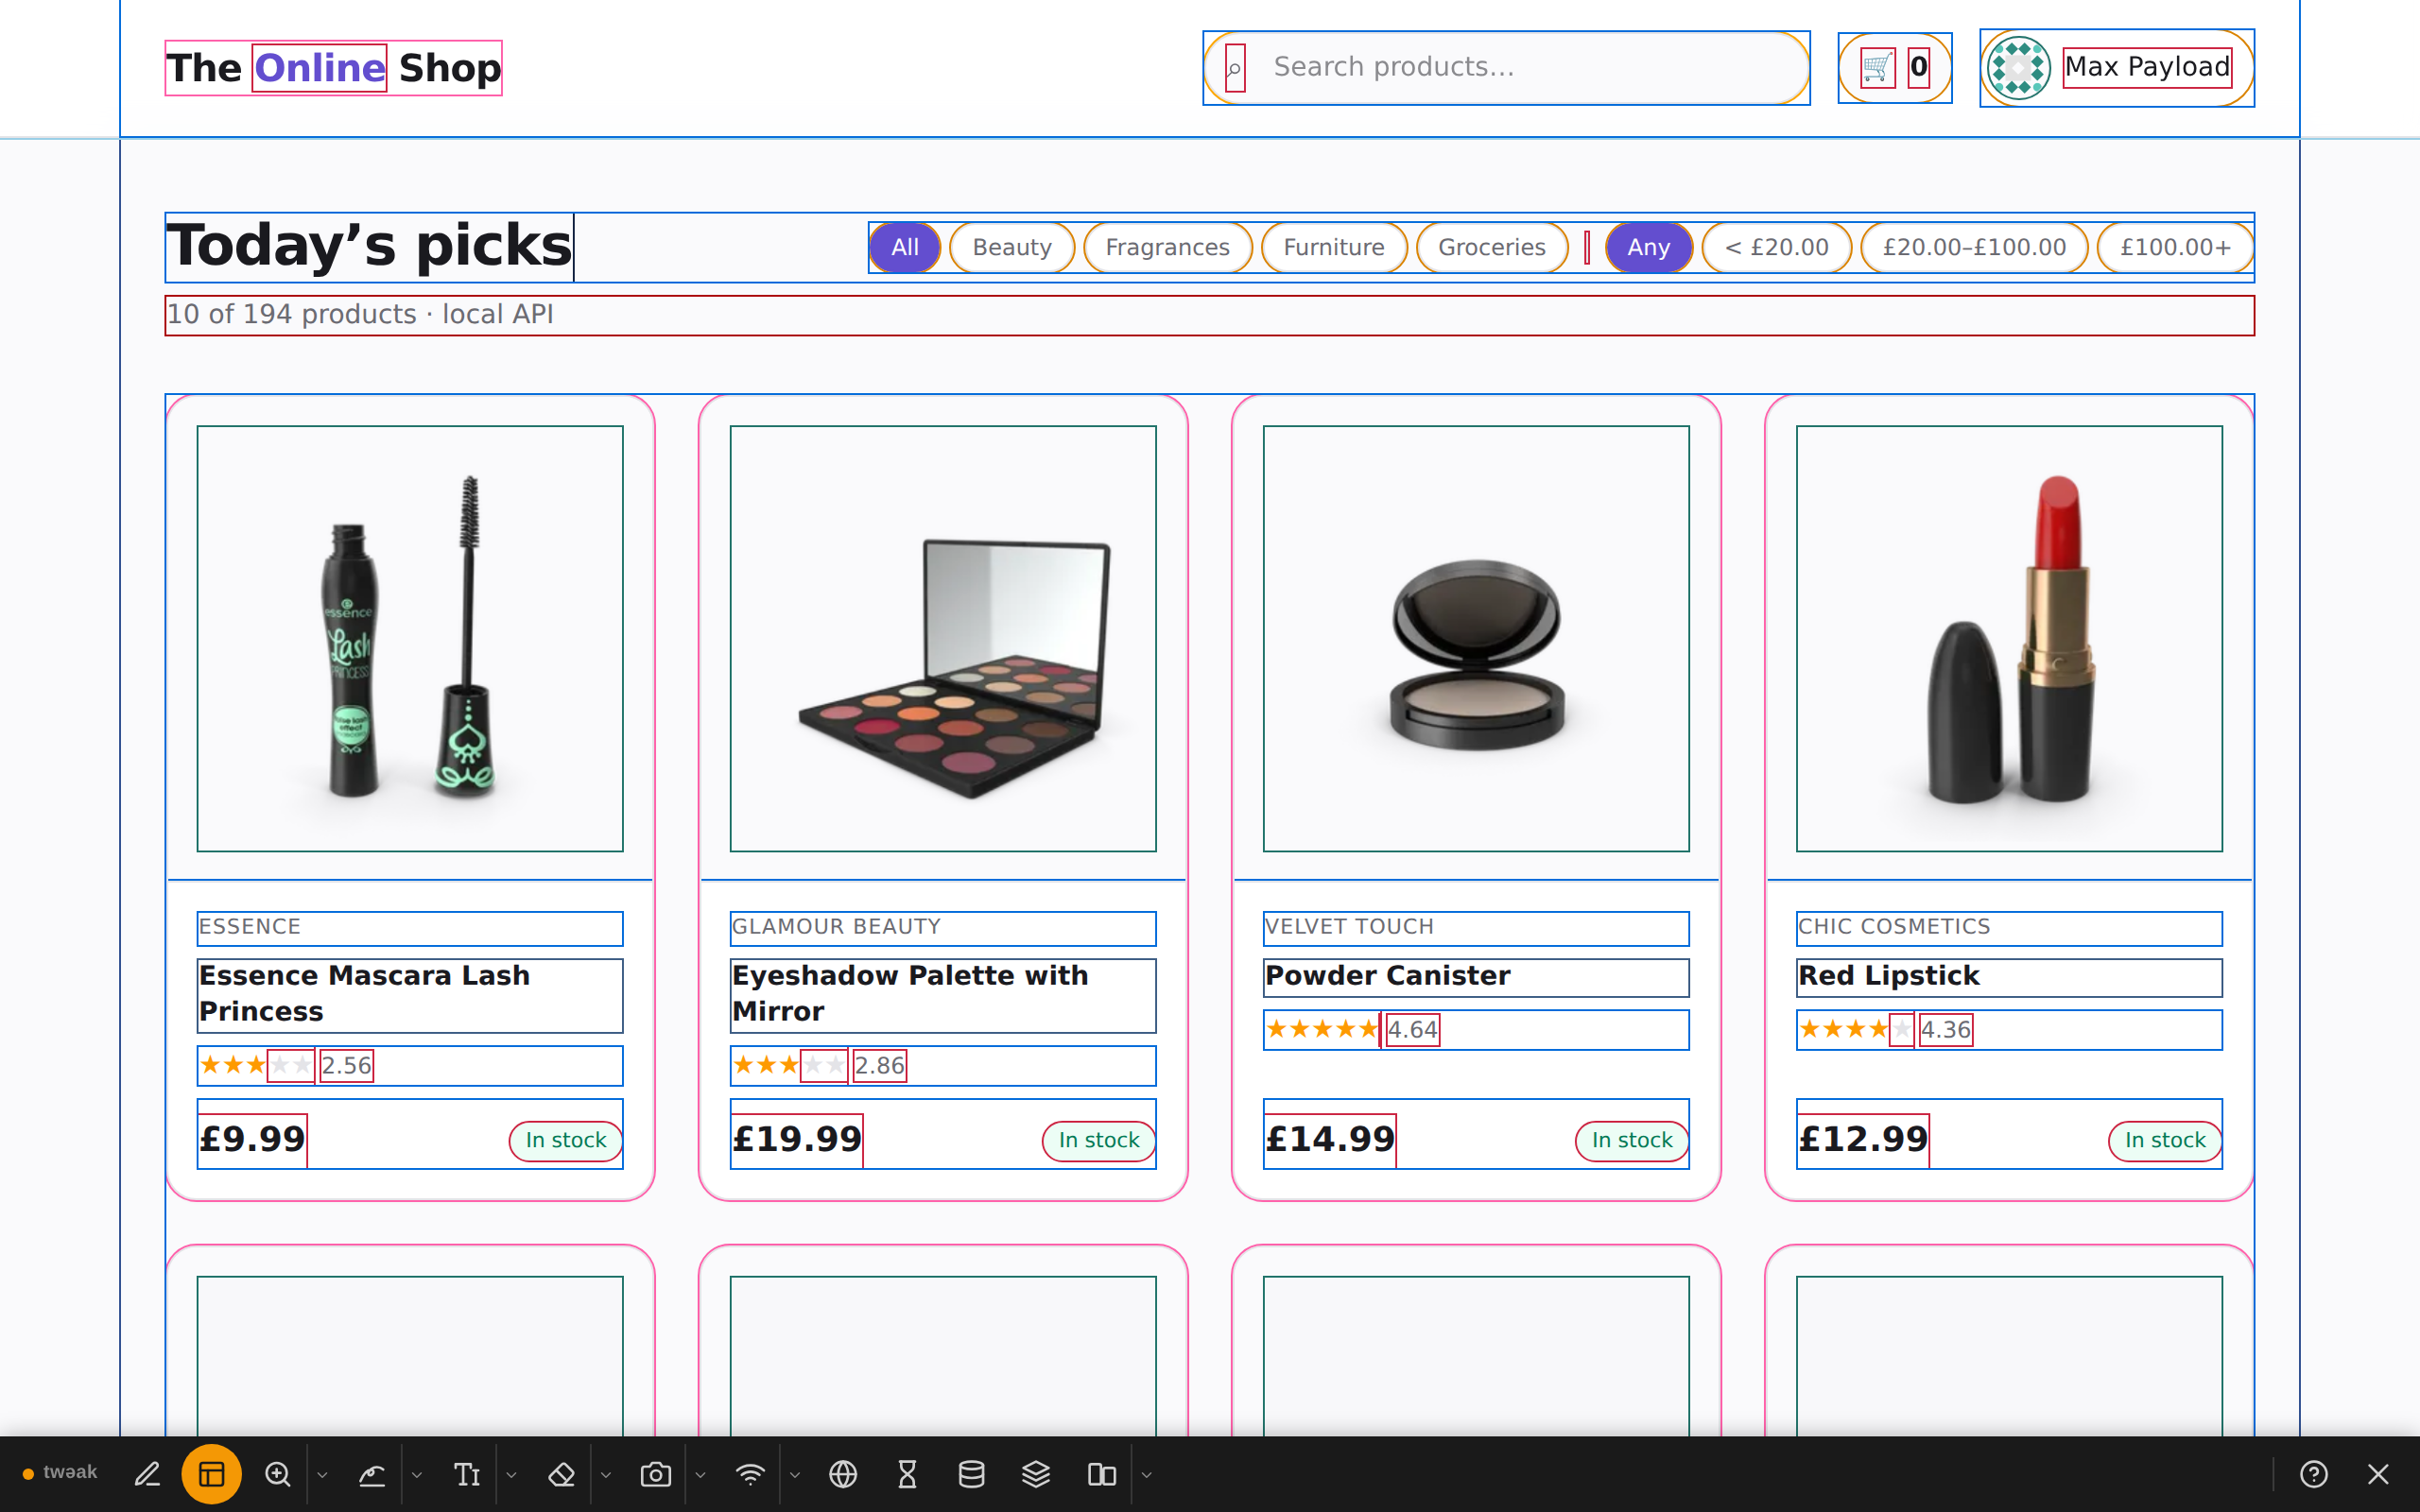This screenshot has height=1512, width=2420.
Task: Click the £9.99 price
Action: [252, 1140]
